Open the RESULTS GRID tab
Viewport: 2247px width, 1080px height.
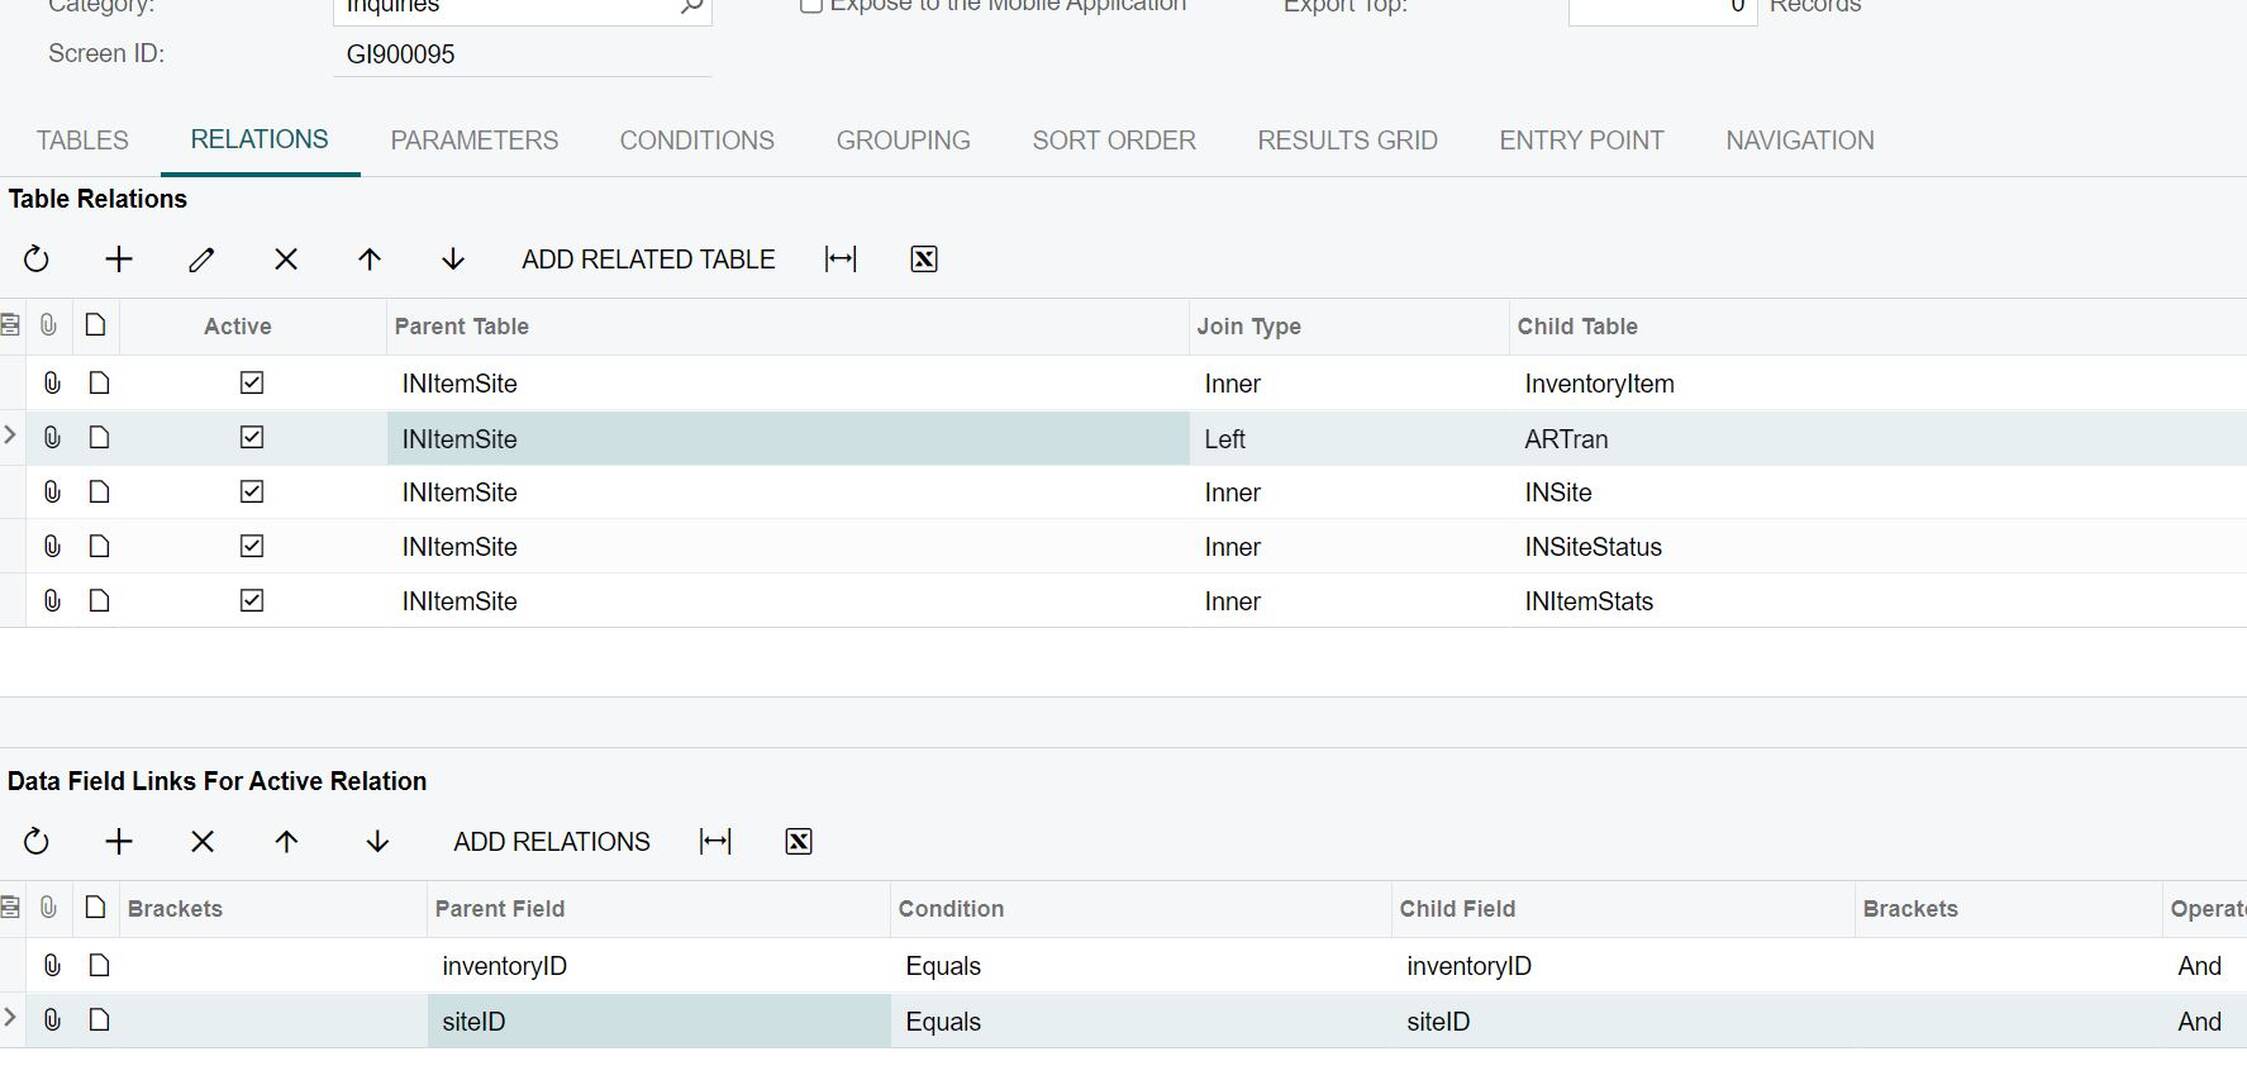pos(1347,140)
